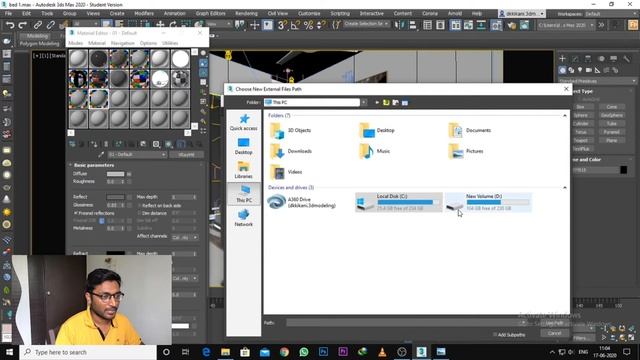This screenshot has height=360, width=640.
Task: Open the A360 Drive entry
Action: tap(302, 202)
